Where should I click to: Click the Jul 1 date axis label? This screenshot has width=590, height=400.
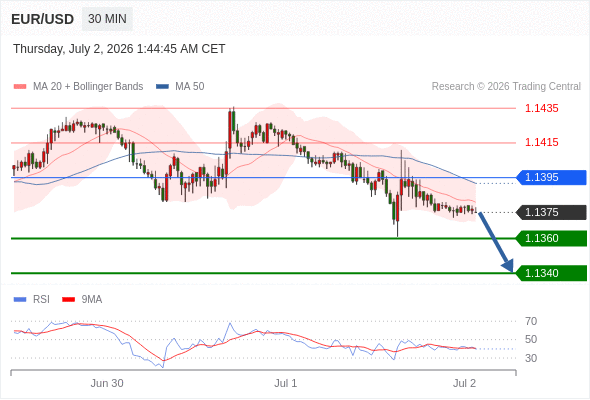[x=286, y=383]
